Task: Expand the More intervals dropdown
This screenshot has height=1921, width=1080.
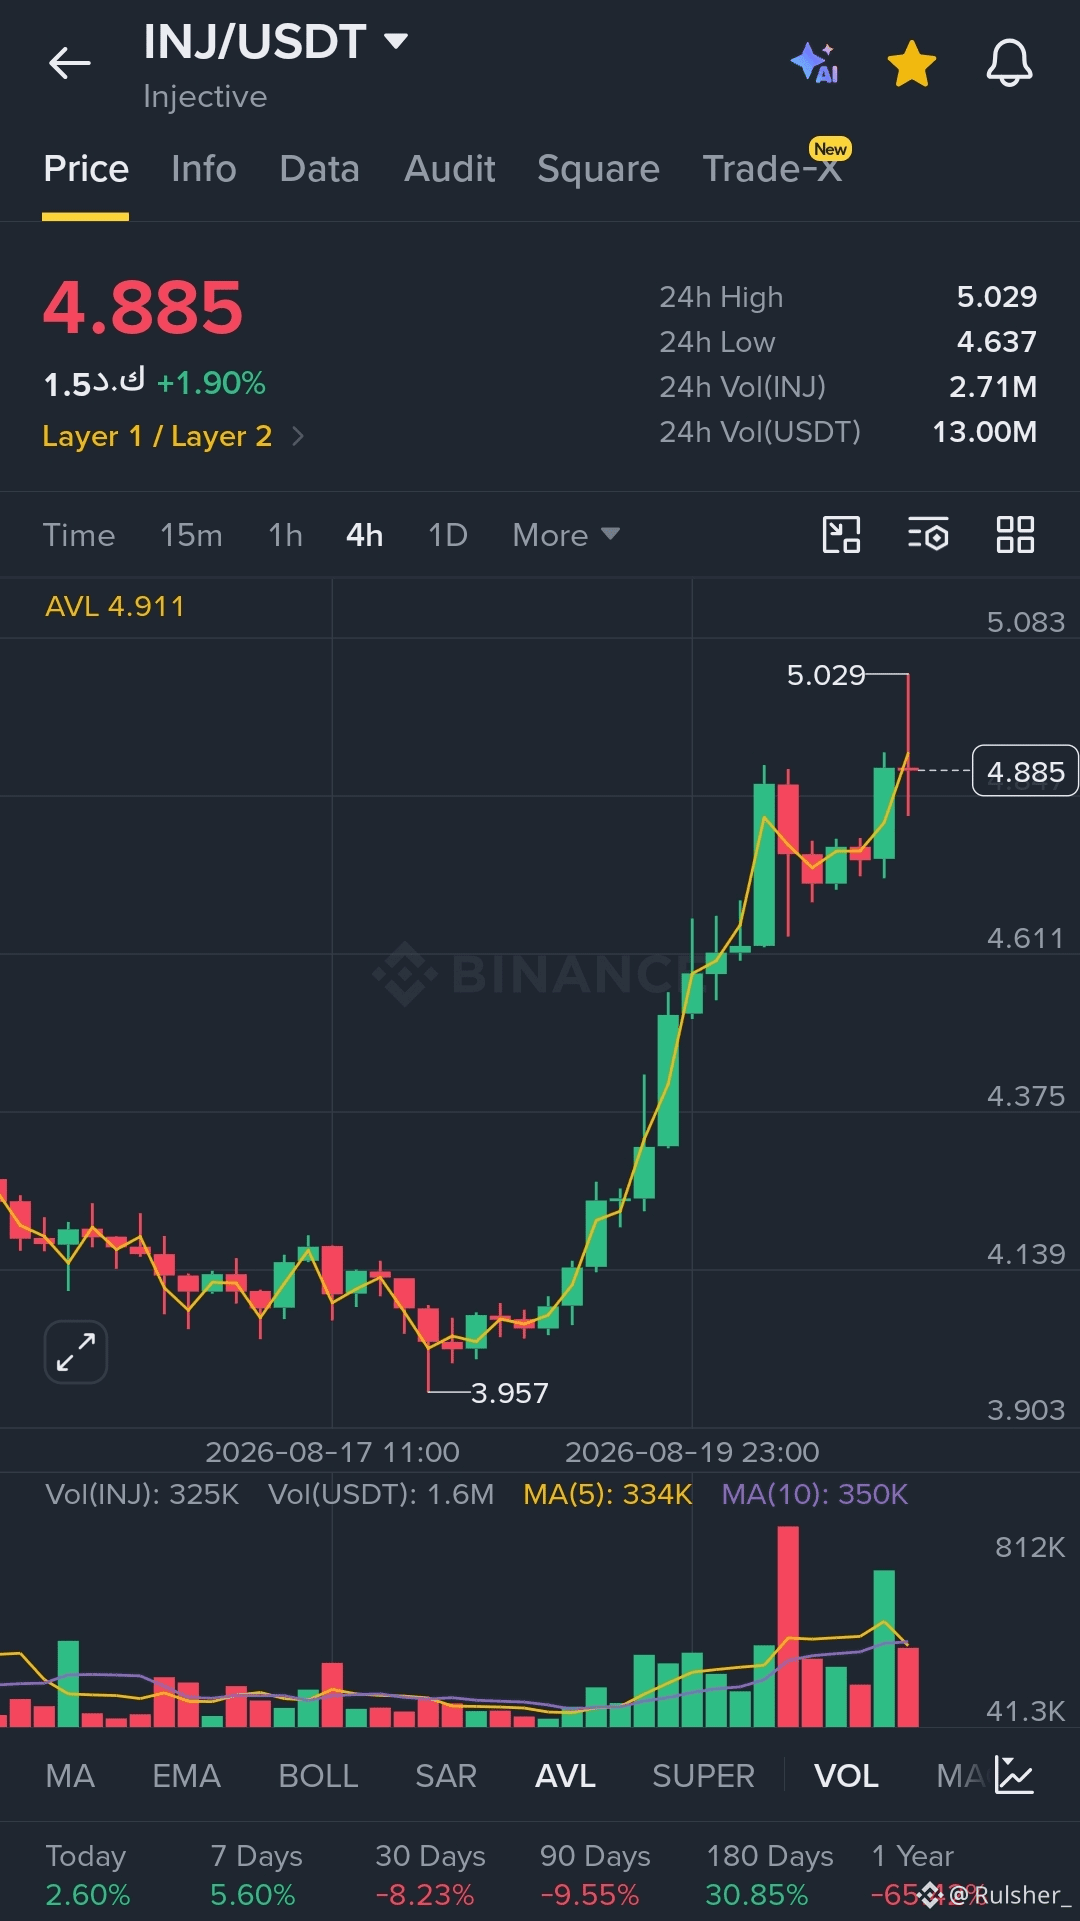Action: click(566, 535)
